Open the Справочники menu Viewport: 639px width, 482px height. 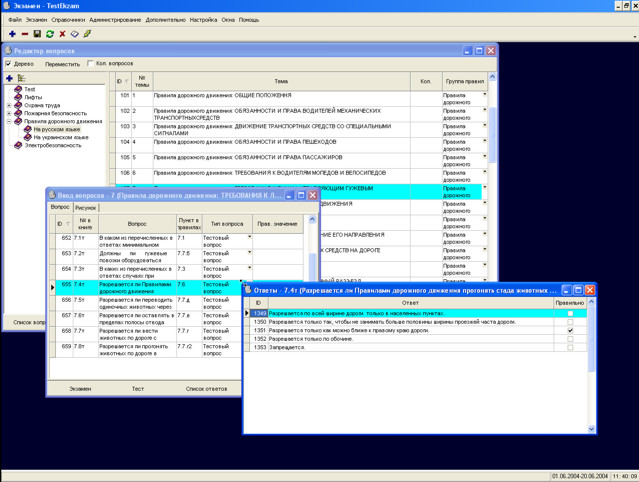(x=67, y=19)
